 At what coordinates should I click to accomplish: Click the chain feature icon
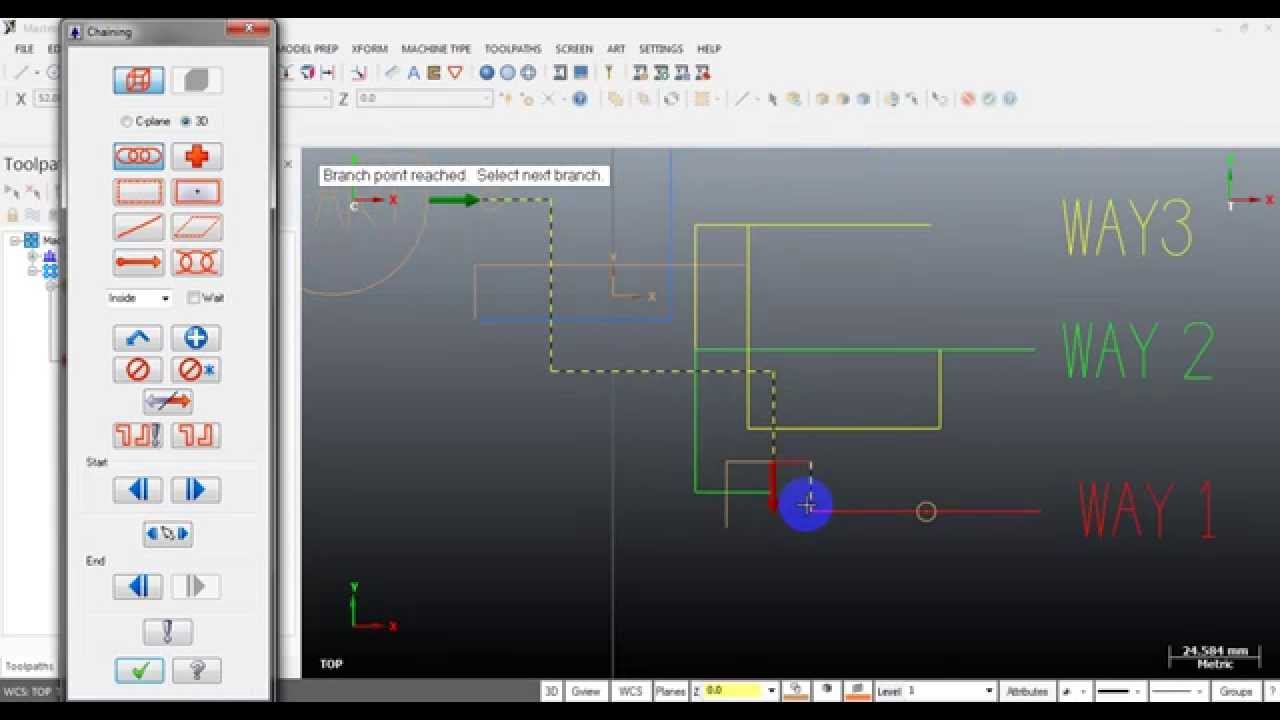(x=196, y=435)
